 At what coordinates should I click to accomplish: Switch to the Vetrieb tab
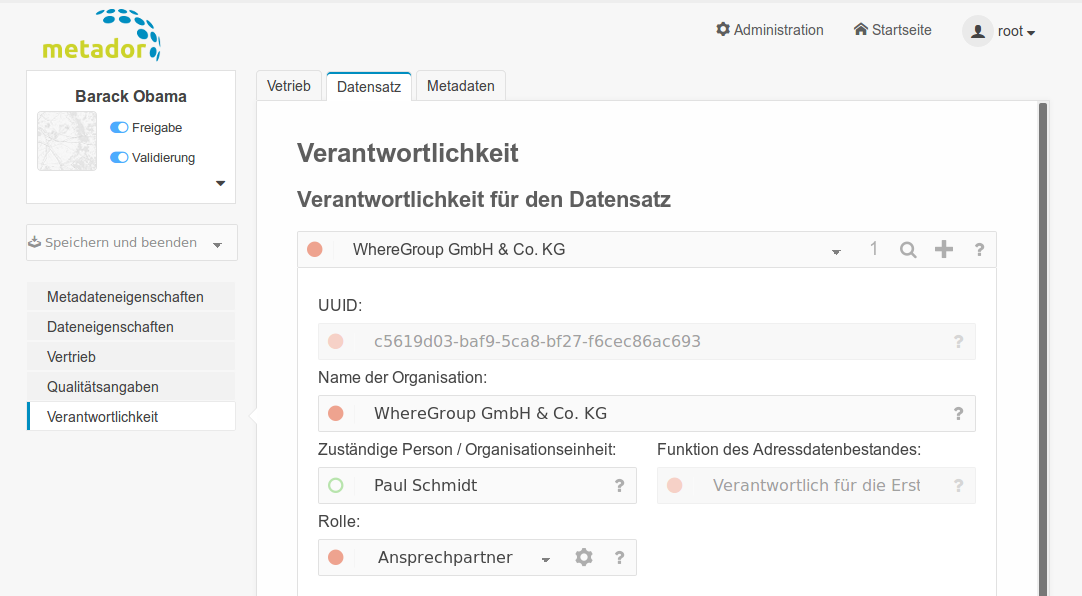288,86
